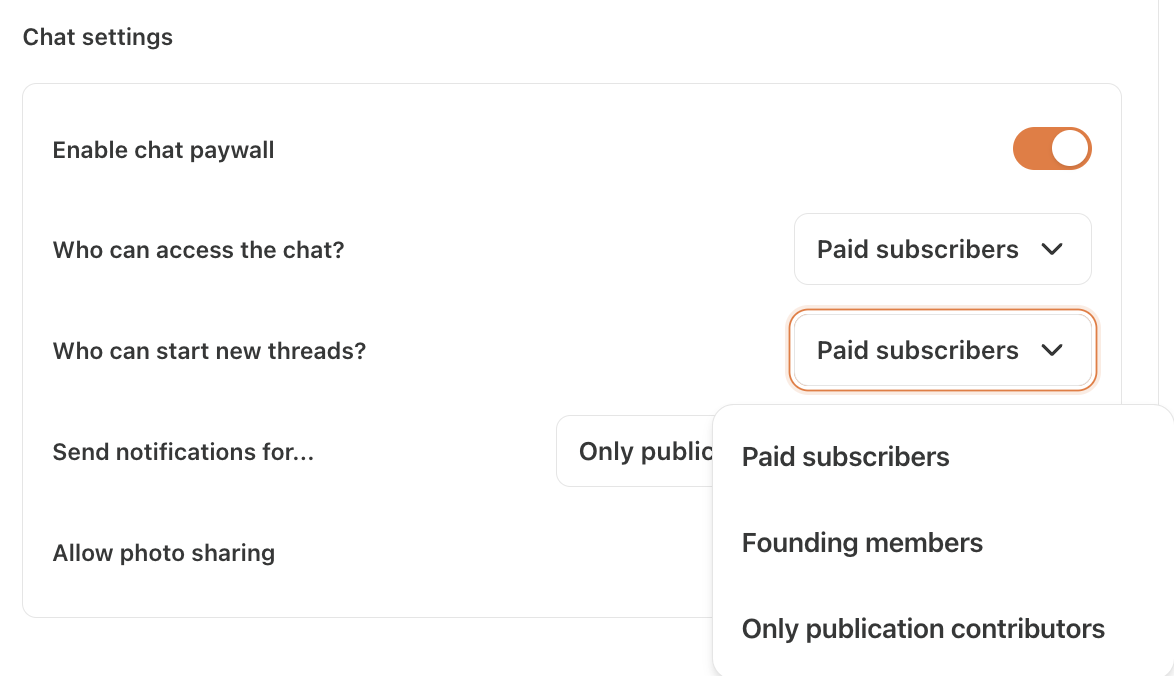Click the orange toggle knob for chat paywall
Image resolution: width=1174 pixels, height=676 pixels.
coord(1068,148)
